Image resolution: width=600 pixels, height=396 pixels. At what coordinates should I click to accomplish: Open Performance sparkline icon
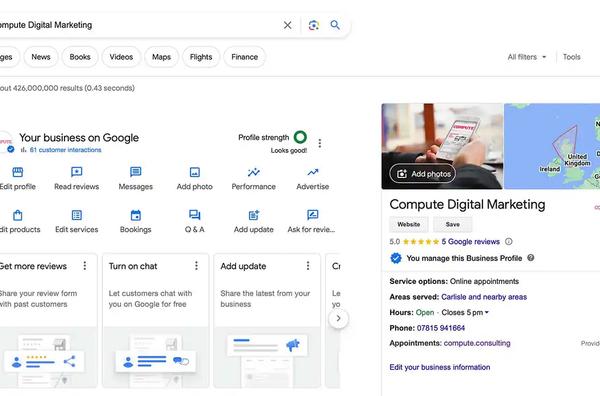coord(254,172)
